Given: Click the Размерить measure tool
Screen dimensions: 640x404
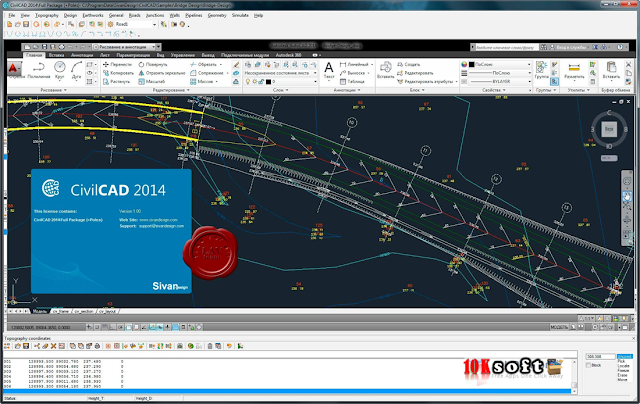Looking at the screenshot, I should [574, 70].
